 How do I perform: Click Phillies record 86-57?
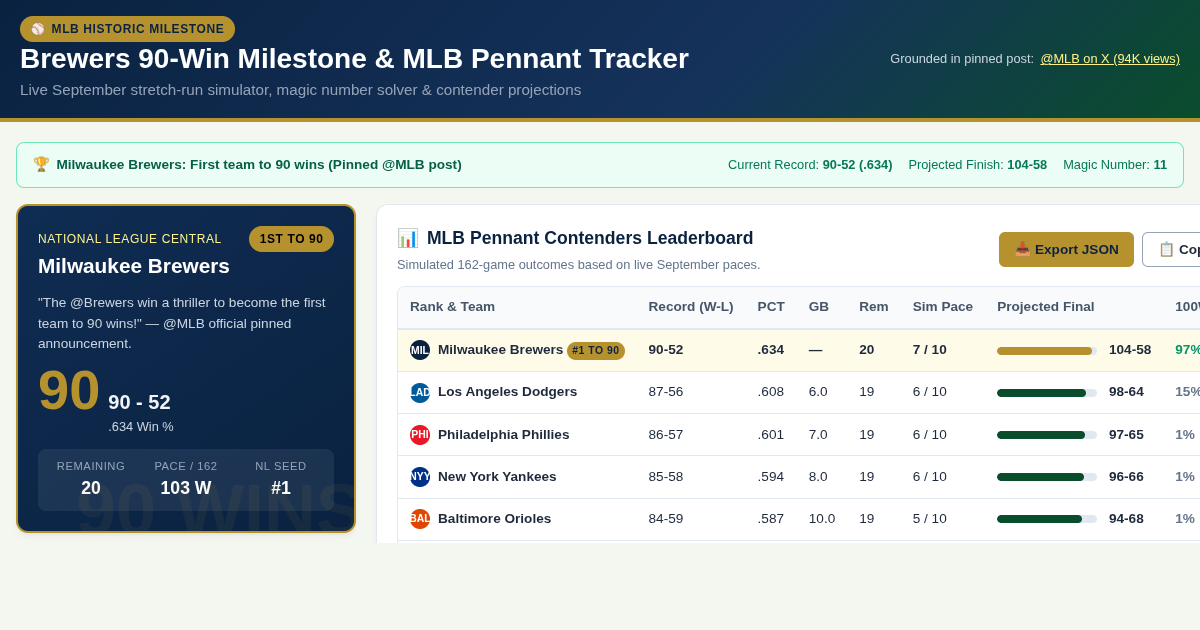coord(666,435)
